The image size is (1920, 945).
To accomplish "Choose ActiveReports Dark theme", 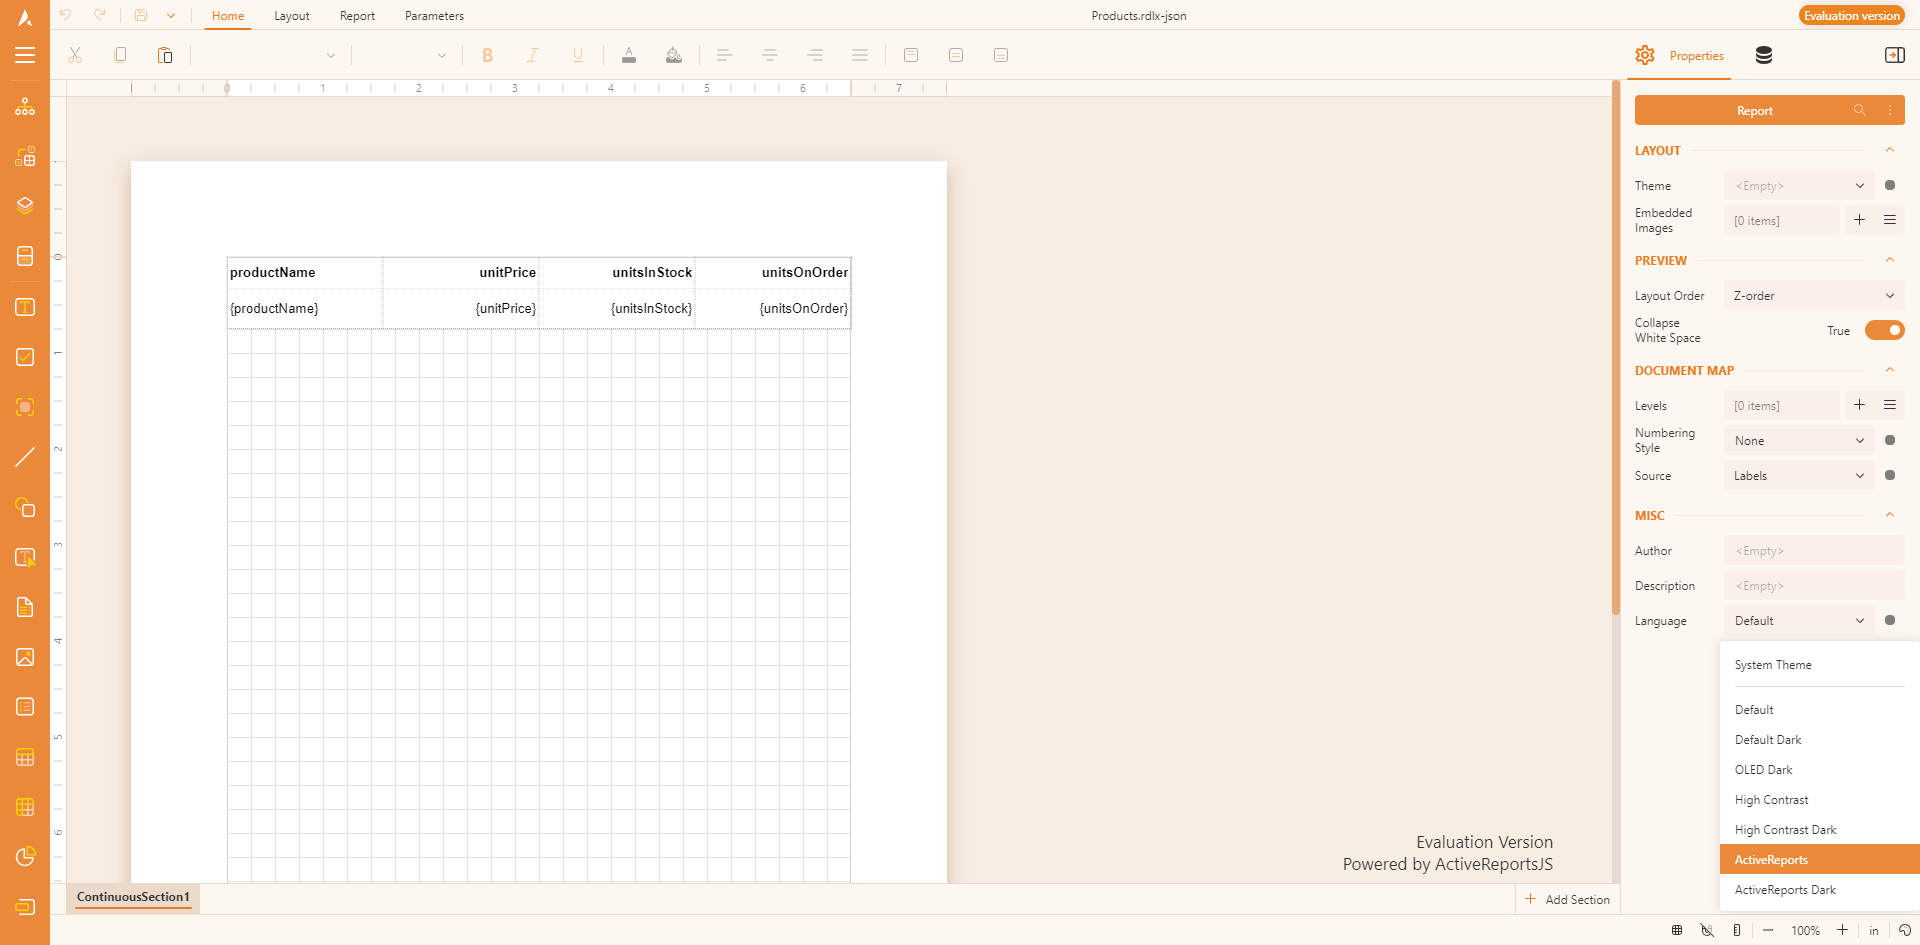I will click(x=1785, y=890).
